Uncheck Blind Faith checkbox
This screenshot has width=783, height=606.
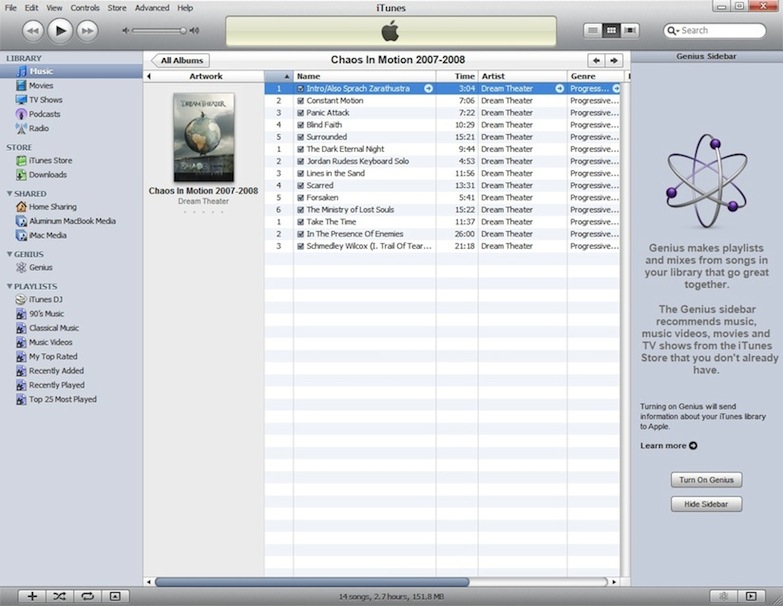(301, 125)
